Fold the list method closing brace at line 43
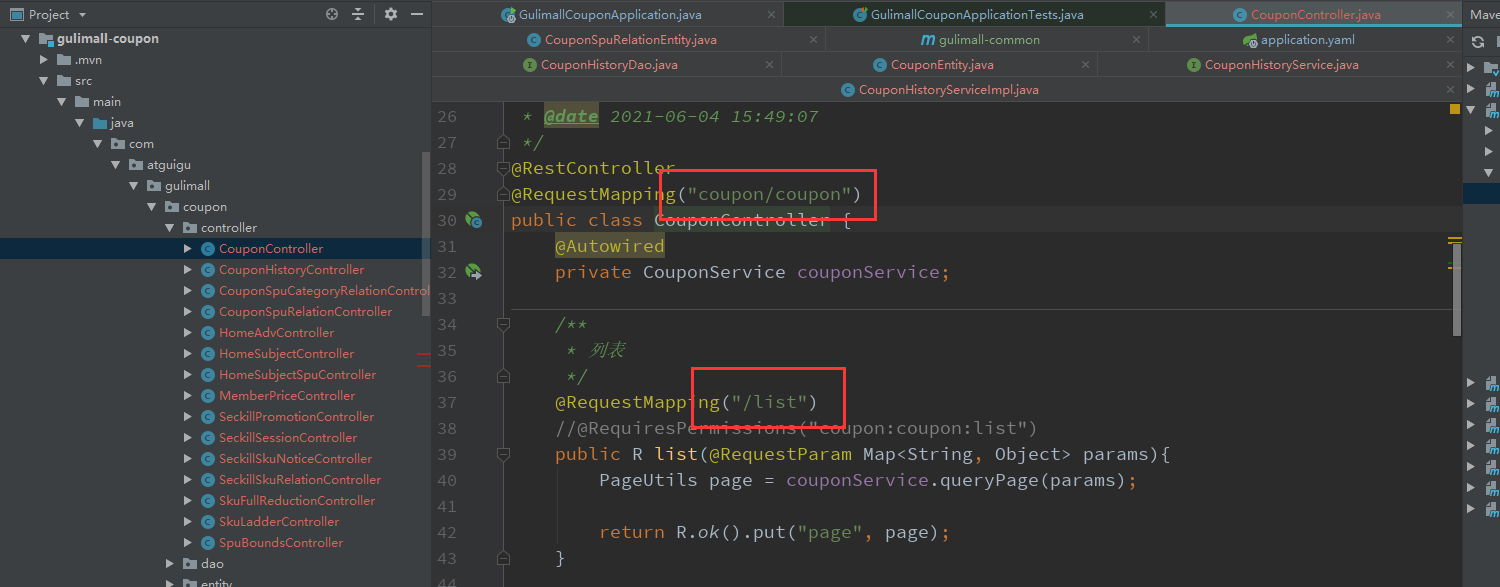The width and height of the screenshot is (1500, 587). pos(504,558)
